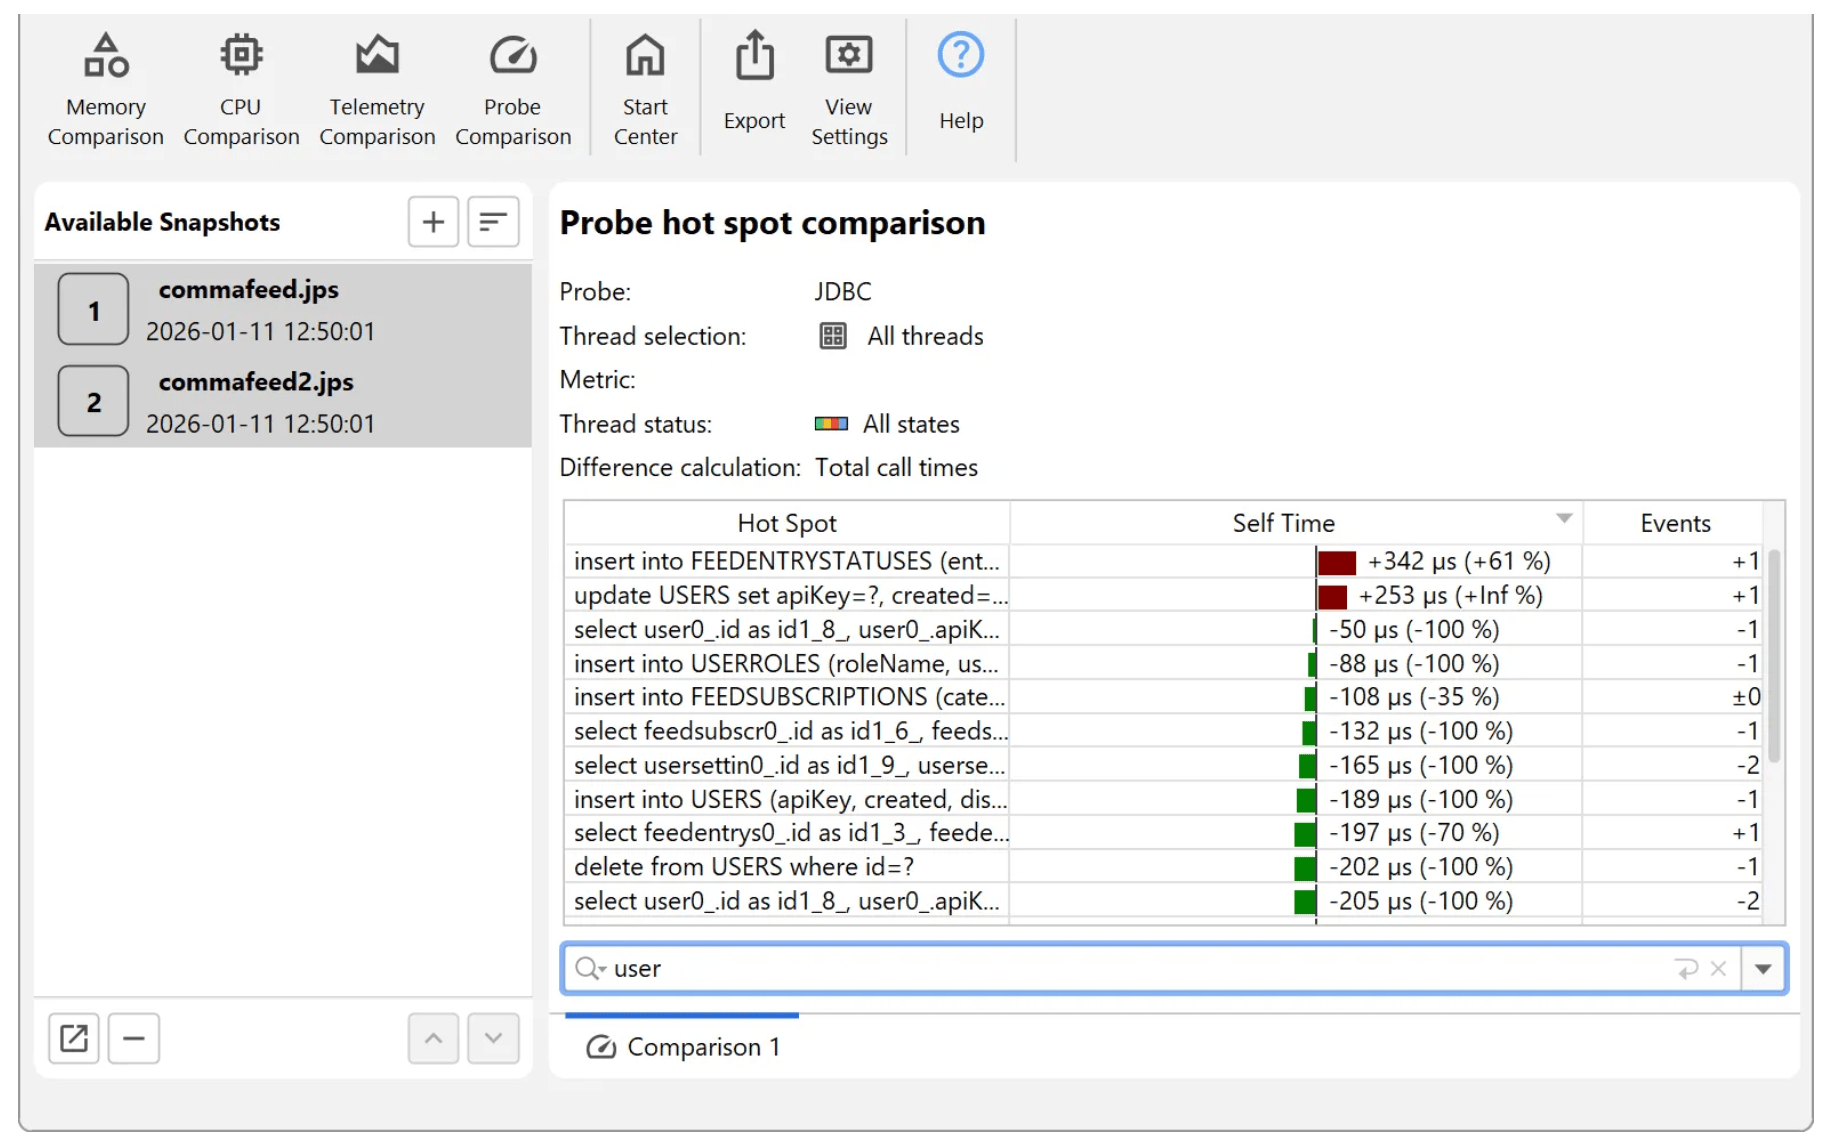This screenshot has height=1148, width=1834.
Task: Open search options via the magnifier icon
Action: coord(590,968)
